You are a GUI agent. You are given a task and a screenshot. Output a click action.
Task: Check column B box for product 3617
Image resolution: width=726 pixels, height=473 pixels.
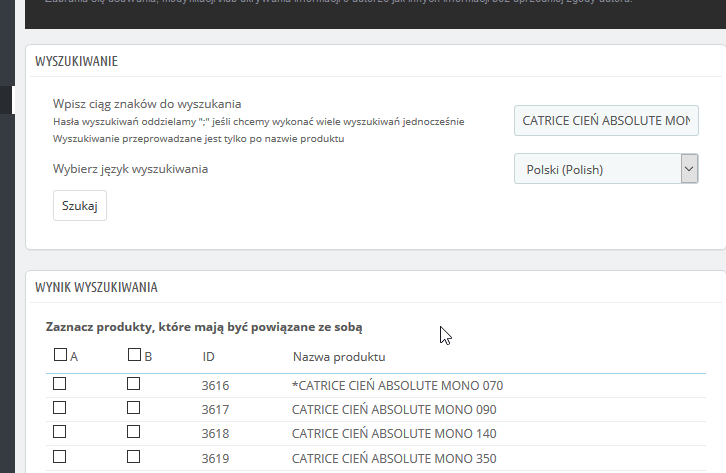[133, 408]
